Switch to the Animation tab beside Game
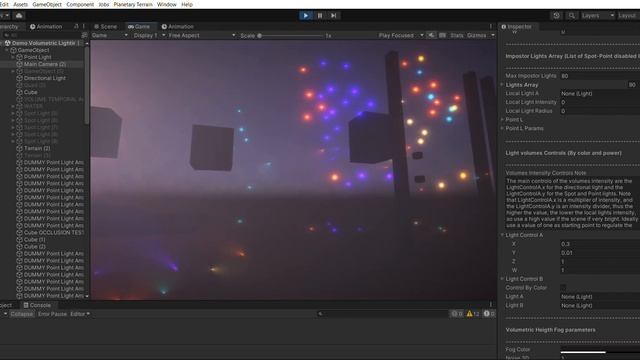Image resolution: width=640 pixels, height=360 pixels. [177, 27]
